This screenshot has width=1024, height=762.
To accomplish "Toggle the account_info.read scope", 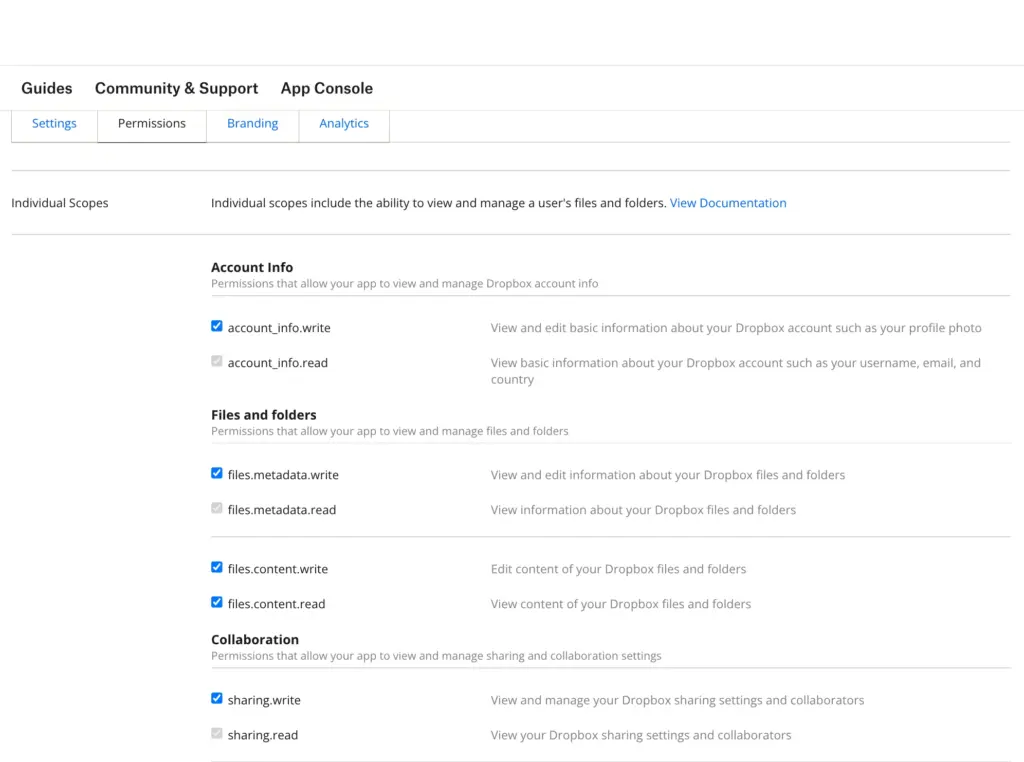I will [217, 361].
